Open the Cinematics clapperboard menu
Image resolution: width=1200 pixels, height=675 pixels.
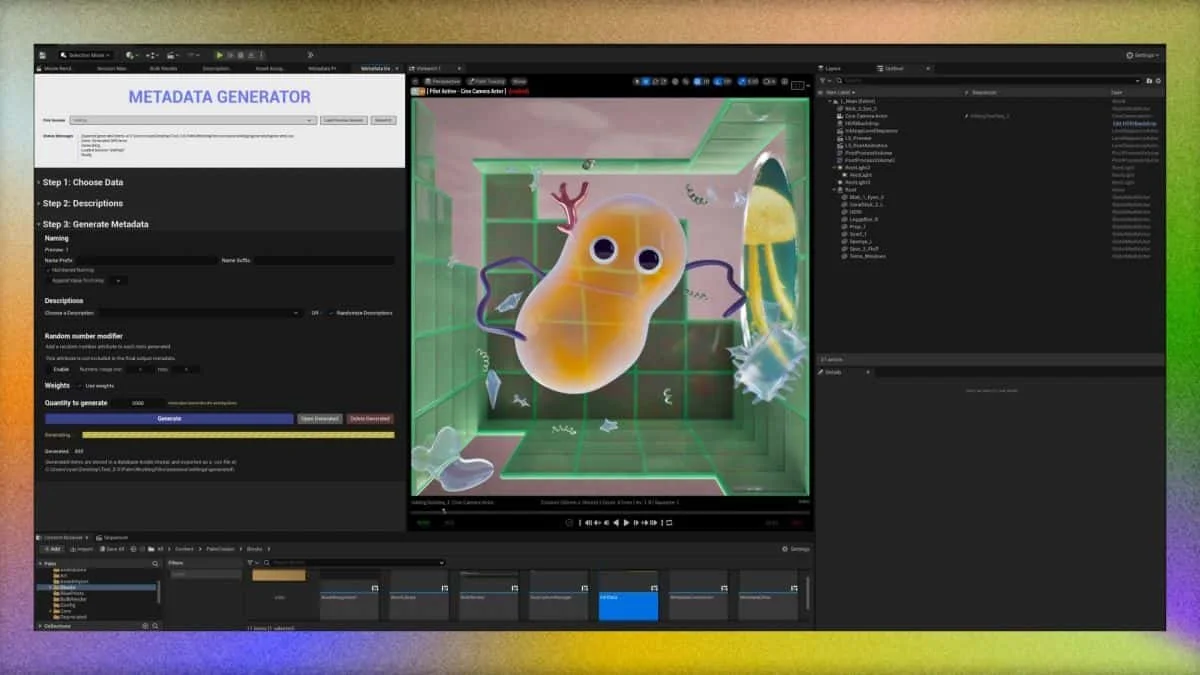pyautogui.click(x=172, y=55)
